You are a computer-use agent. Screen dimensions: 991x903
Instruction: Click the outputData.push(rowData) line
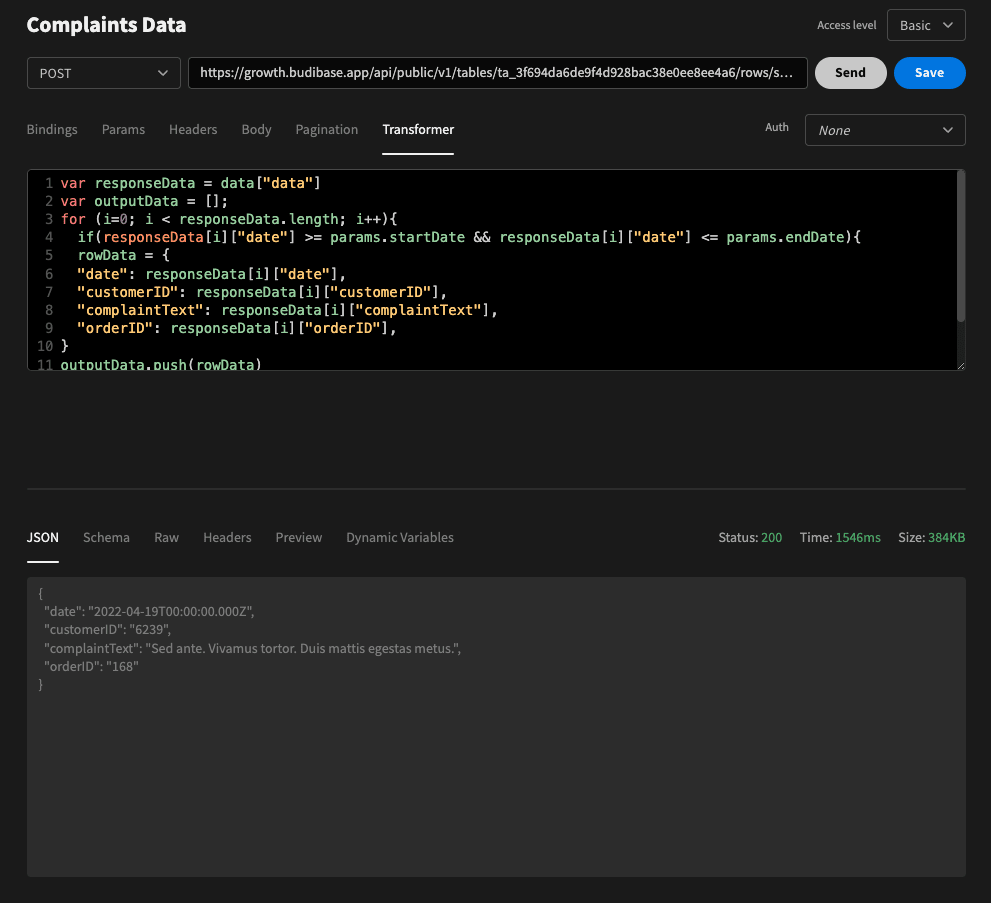point(161,365)
